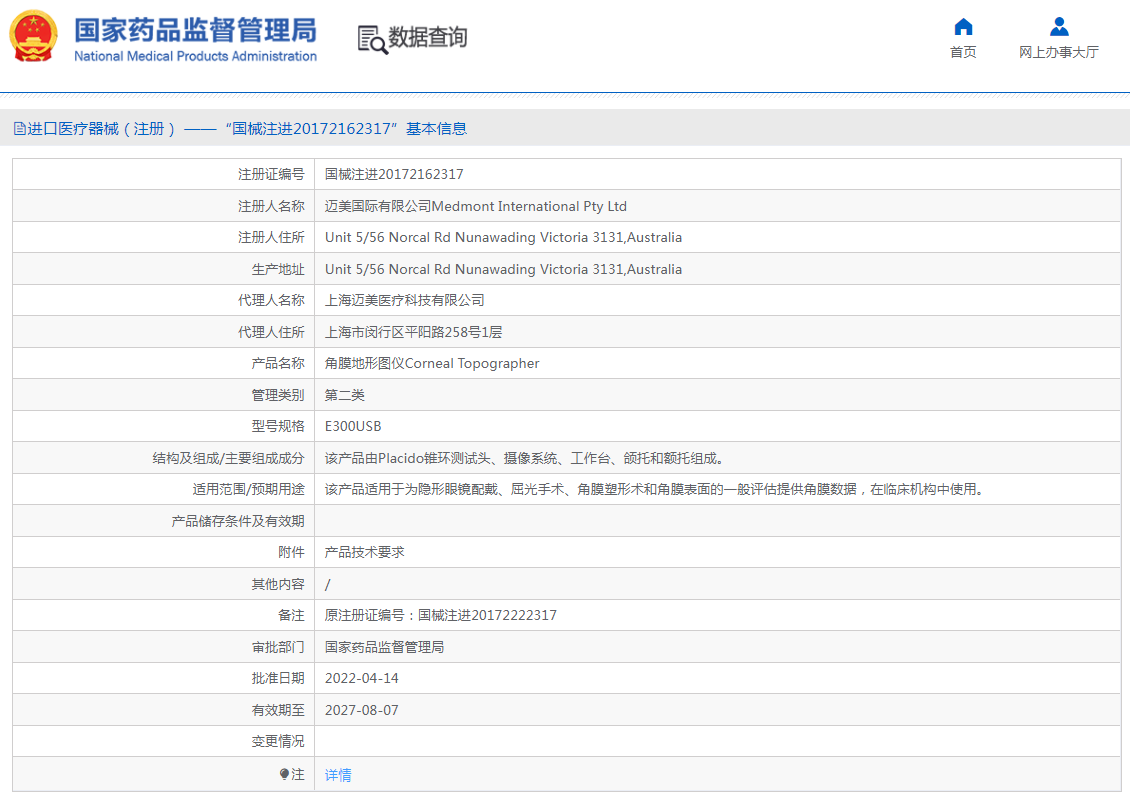Click the 注册证编号 label

tap(271, 174)
